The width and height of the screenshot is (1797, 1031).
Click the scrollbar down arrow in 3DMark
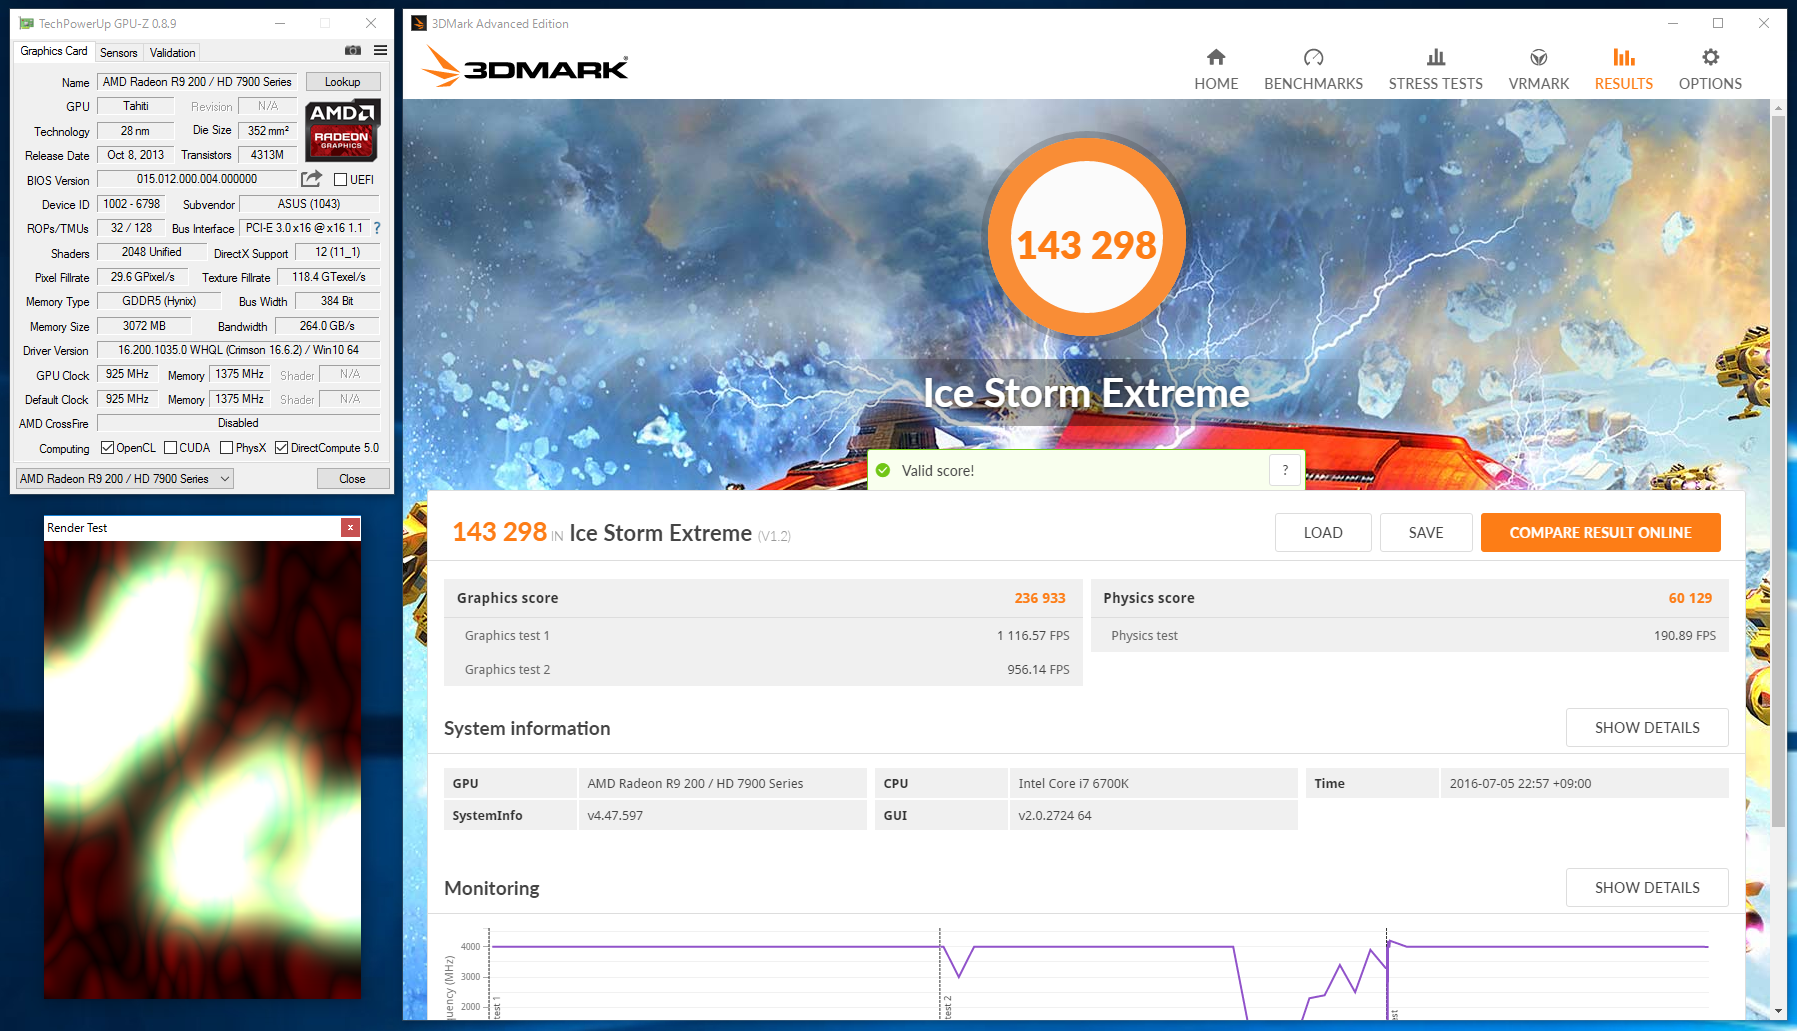1778,1011
